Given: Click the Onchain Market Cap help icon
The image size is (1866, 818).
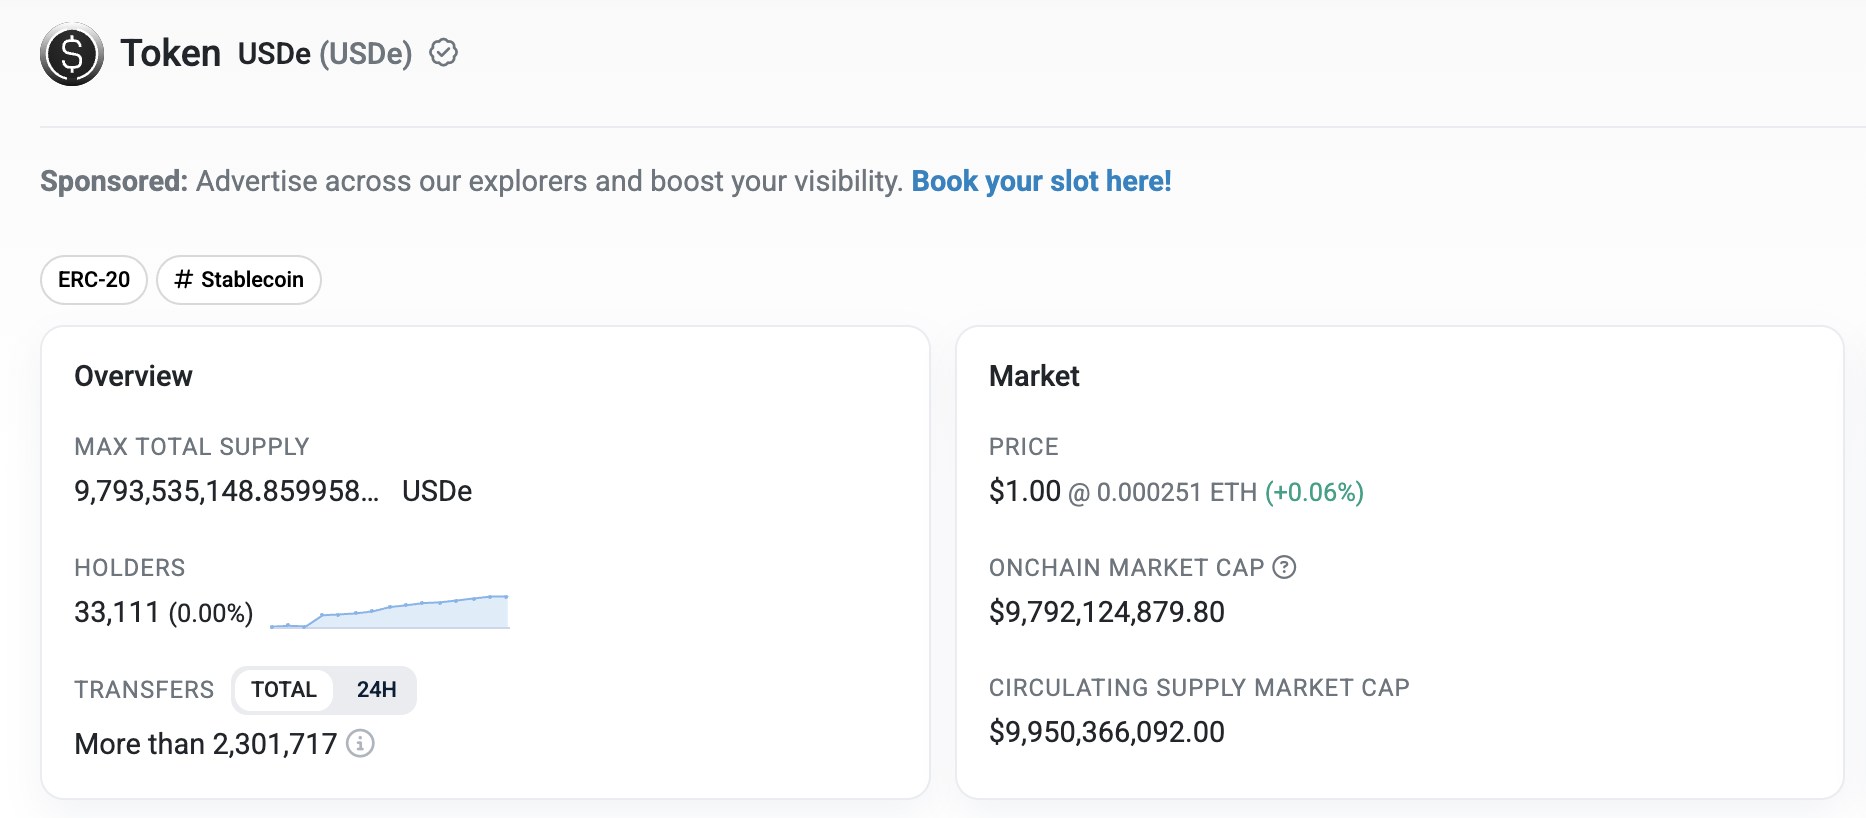Looking at the screenshot, I should coord(1284,567).
